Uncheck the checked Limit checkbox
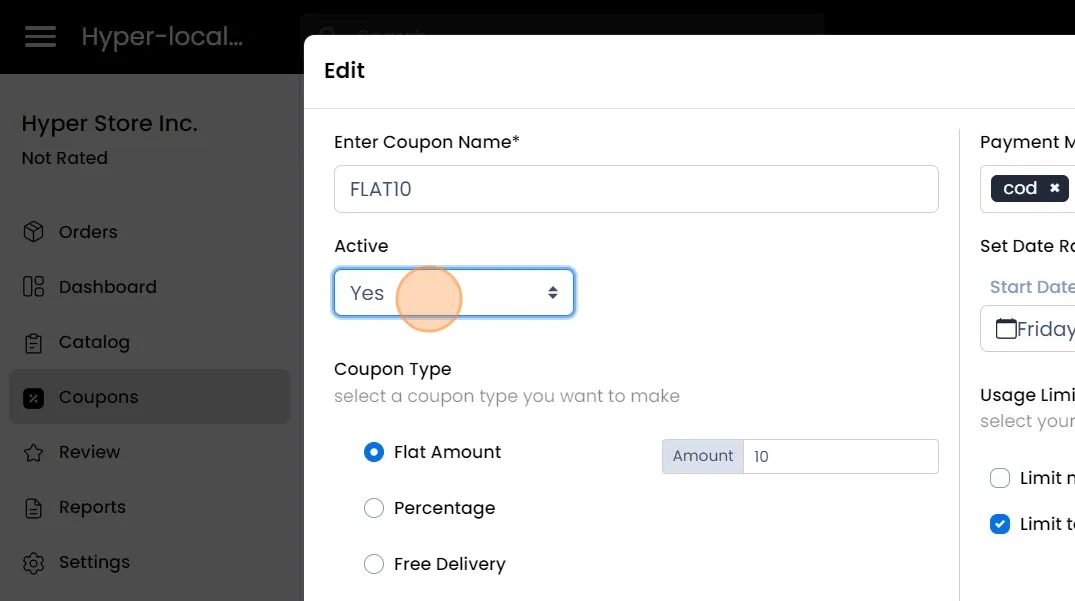The width and height of the screenshot is (1075, 601). tap(1000, 524)
